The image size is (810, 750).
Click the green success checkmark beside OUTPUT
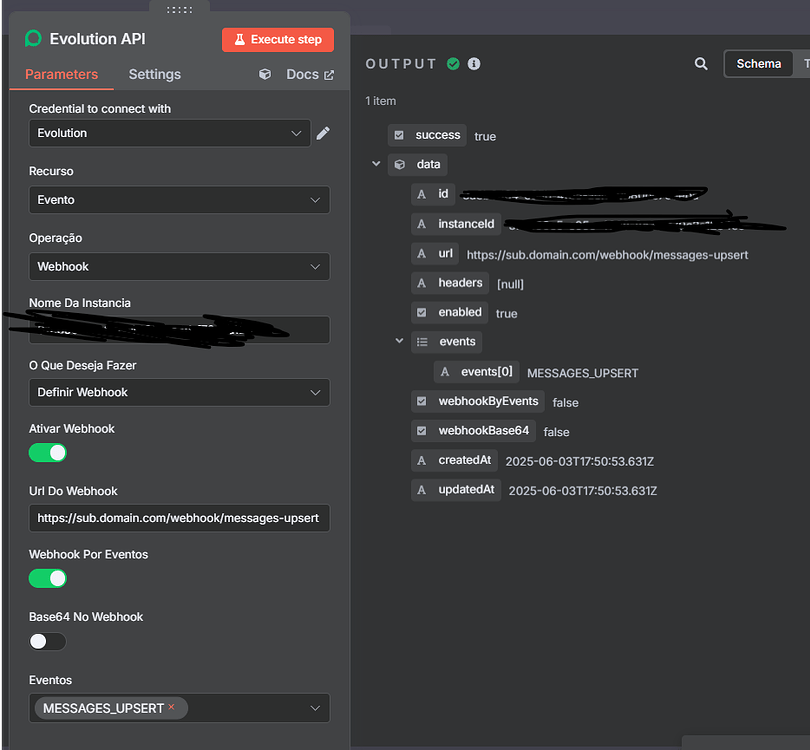point(453,62)
